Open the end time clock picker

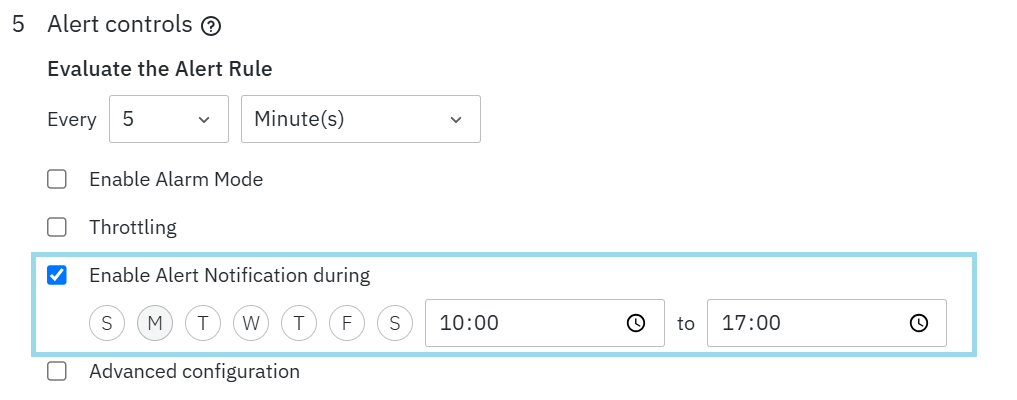click(918, 323)
